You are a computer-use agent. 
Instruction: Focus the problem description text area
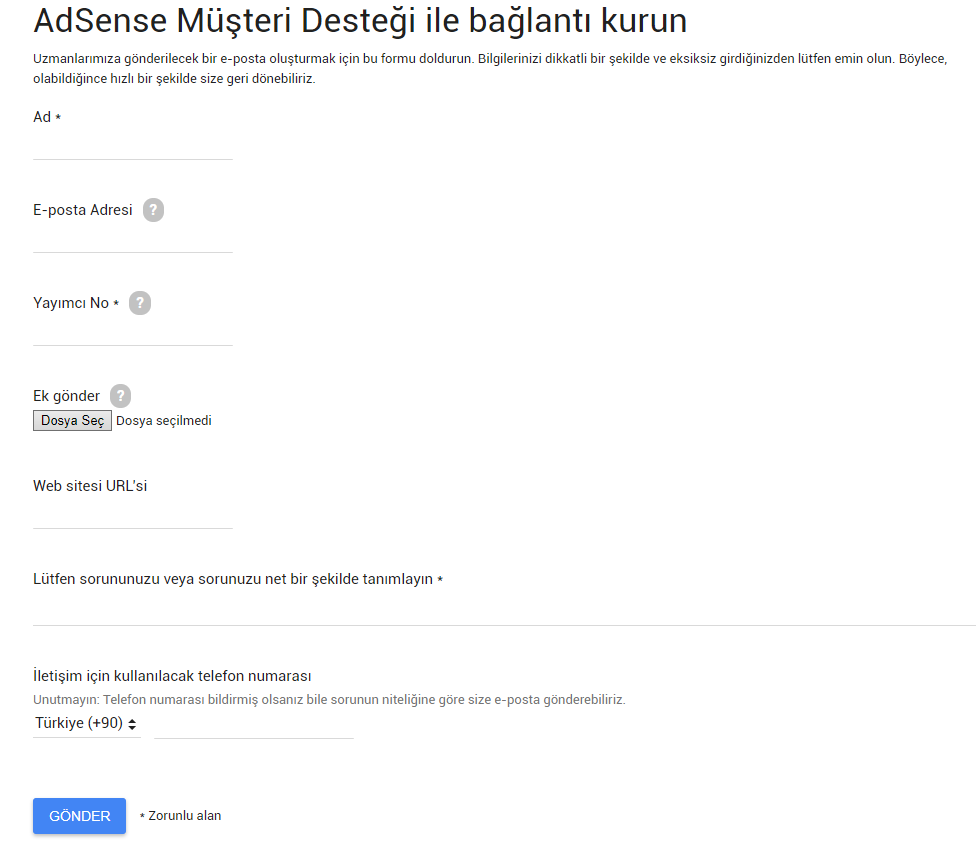coord(504,610)
